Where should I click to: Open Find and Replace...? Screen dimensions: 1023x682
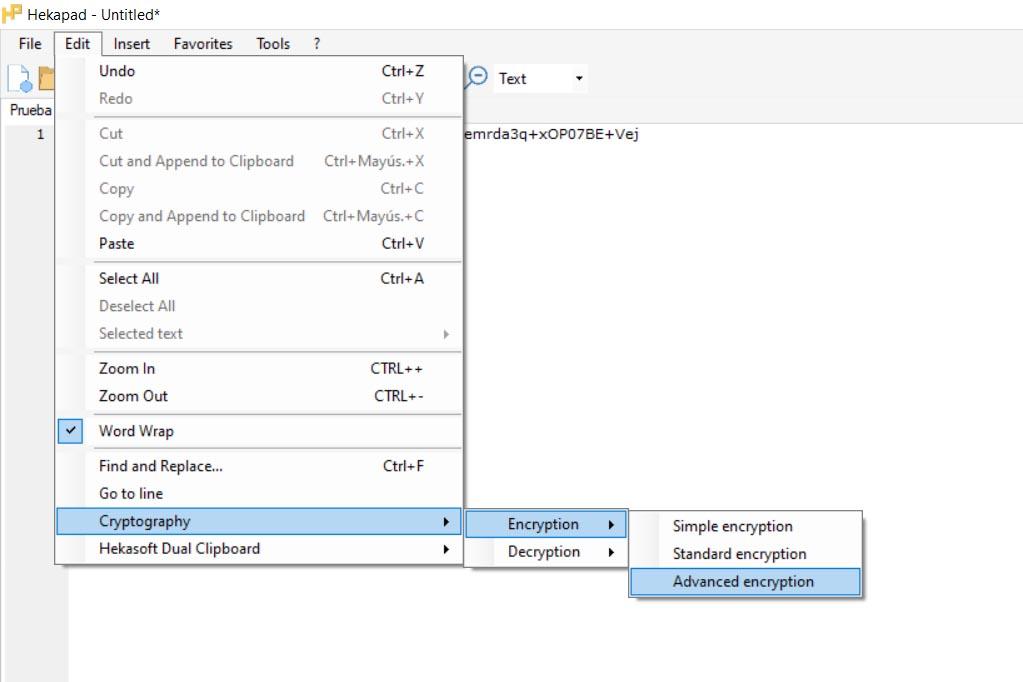pos(259,466)
